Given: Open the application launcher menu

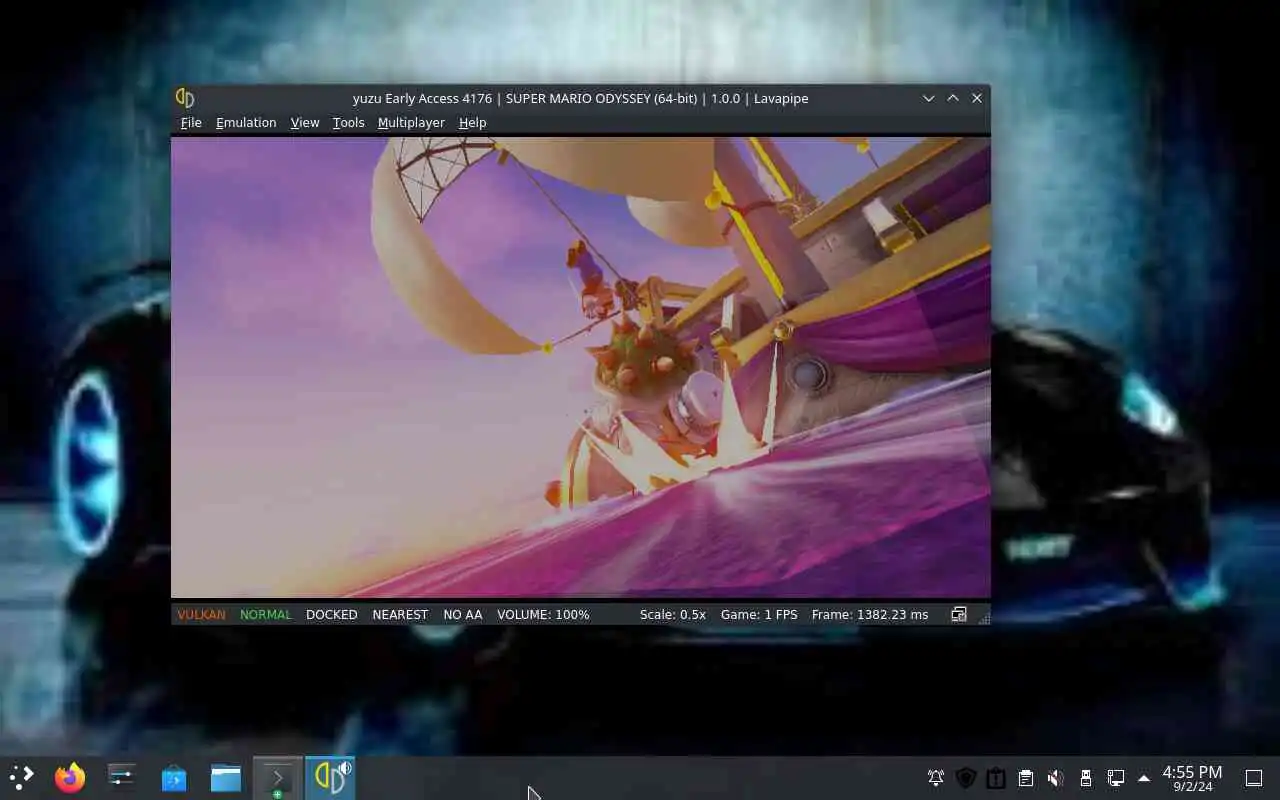Looking at the screenshot, I should (x=21, y=777).
